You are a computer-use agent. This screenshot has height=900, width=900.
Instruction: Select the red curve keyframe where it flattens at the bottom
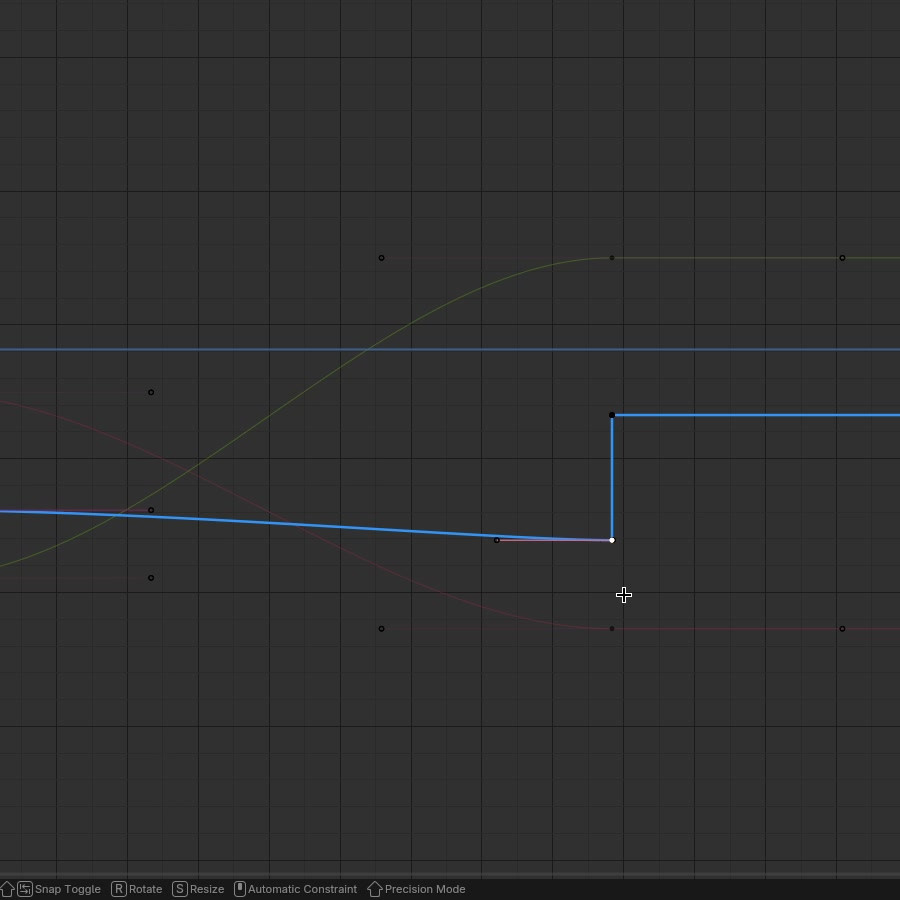612,629
